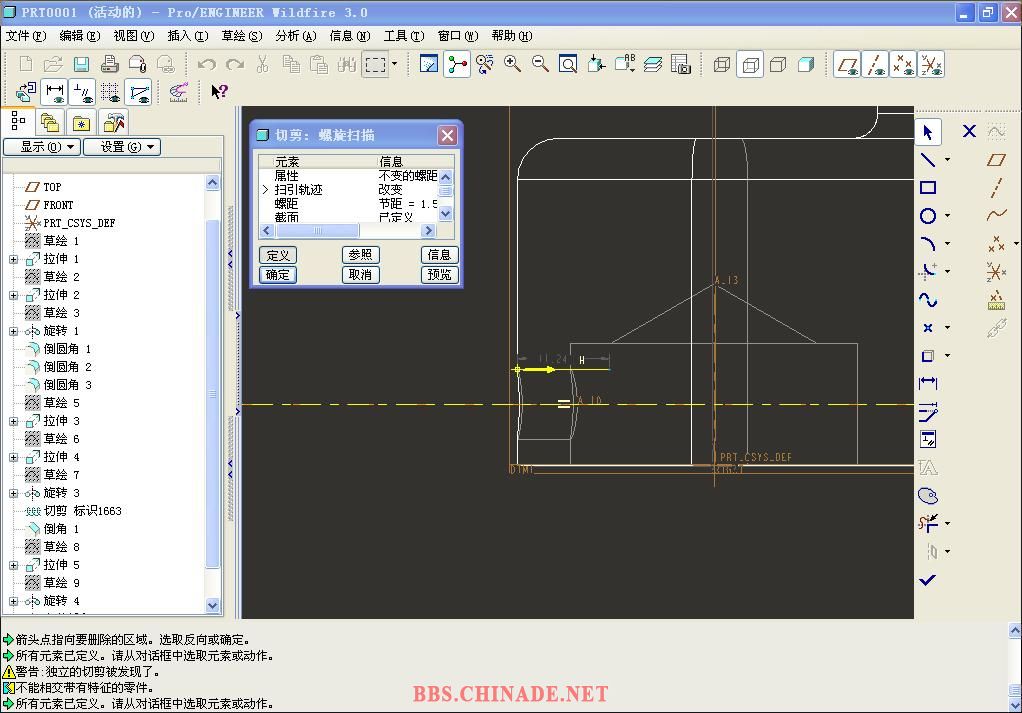Toggle datum planes display
Image resolution: width=1022 pixels, height=713 pixels.
[847, 65]
